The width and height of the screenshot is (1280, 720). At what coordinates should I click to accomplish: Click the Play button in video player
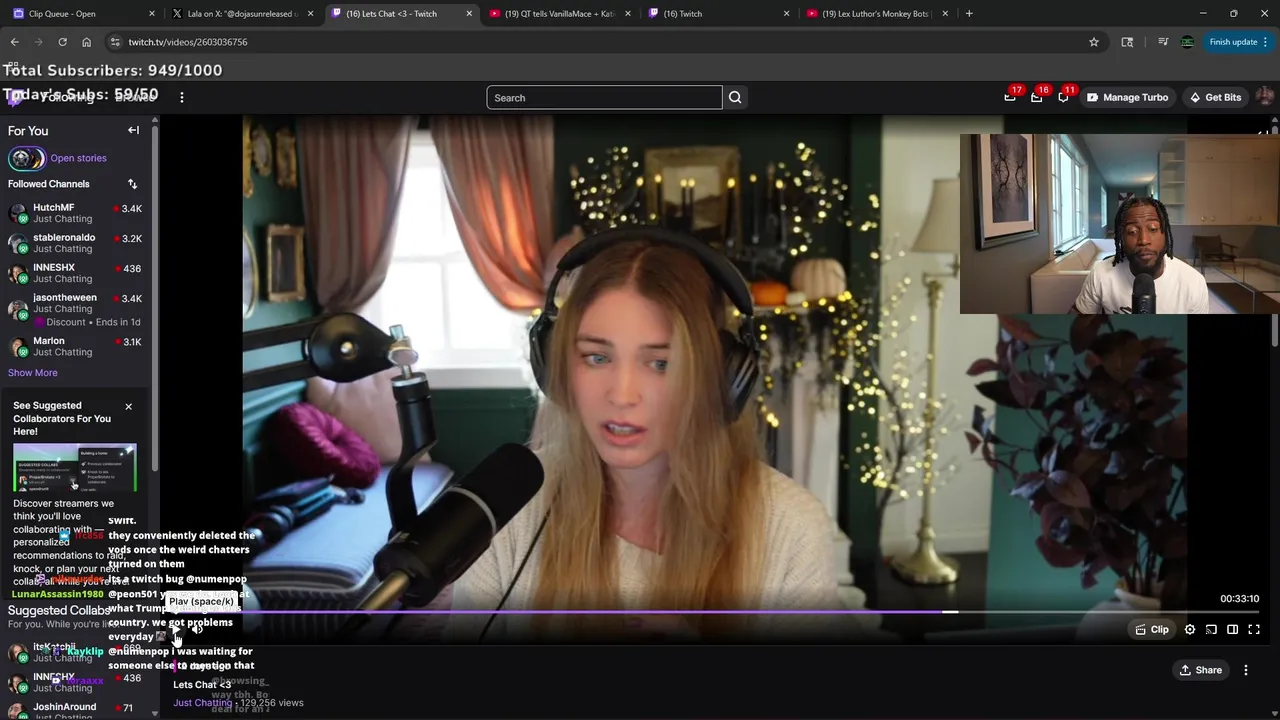(x=176, y=629)
